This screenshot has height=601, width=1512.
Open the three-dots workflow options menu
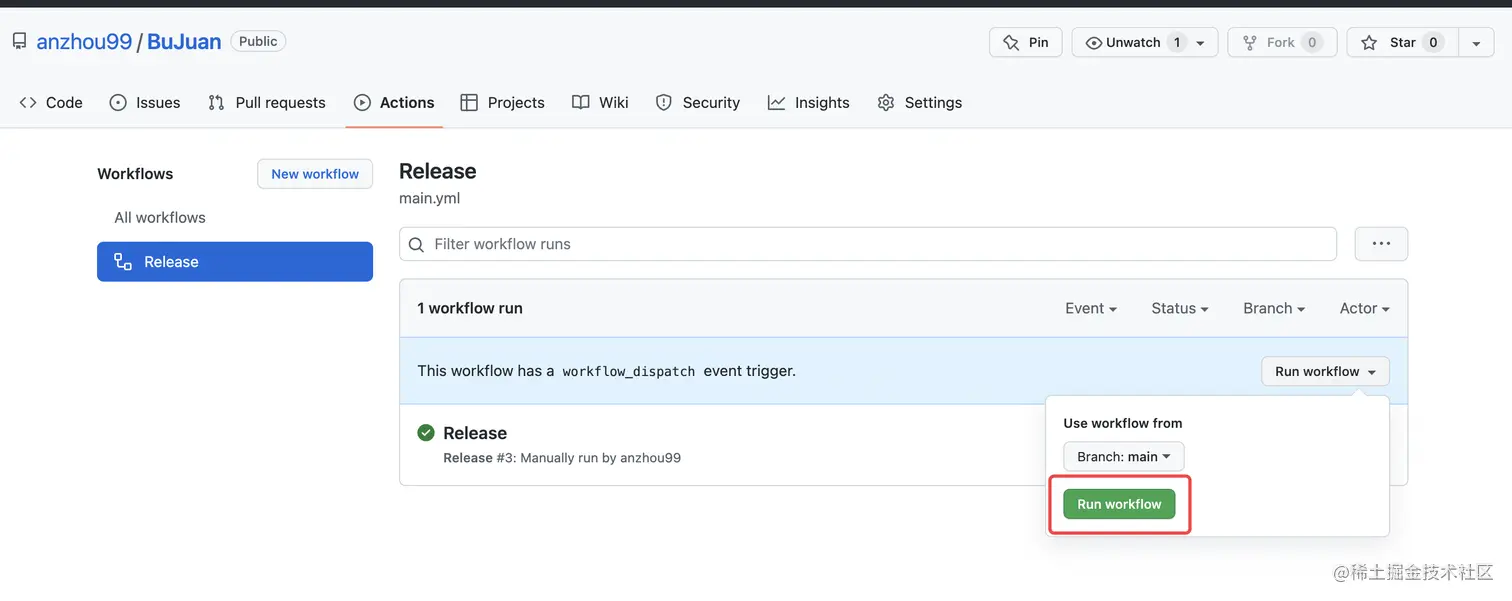click(1381, 244)
